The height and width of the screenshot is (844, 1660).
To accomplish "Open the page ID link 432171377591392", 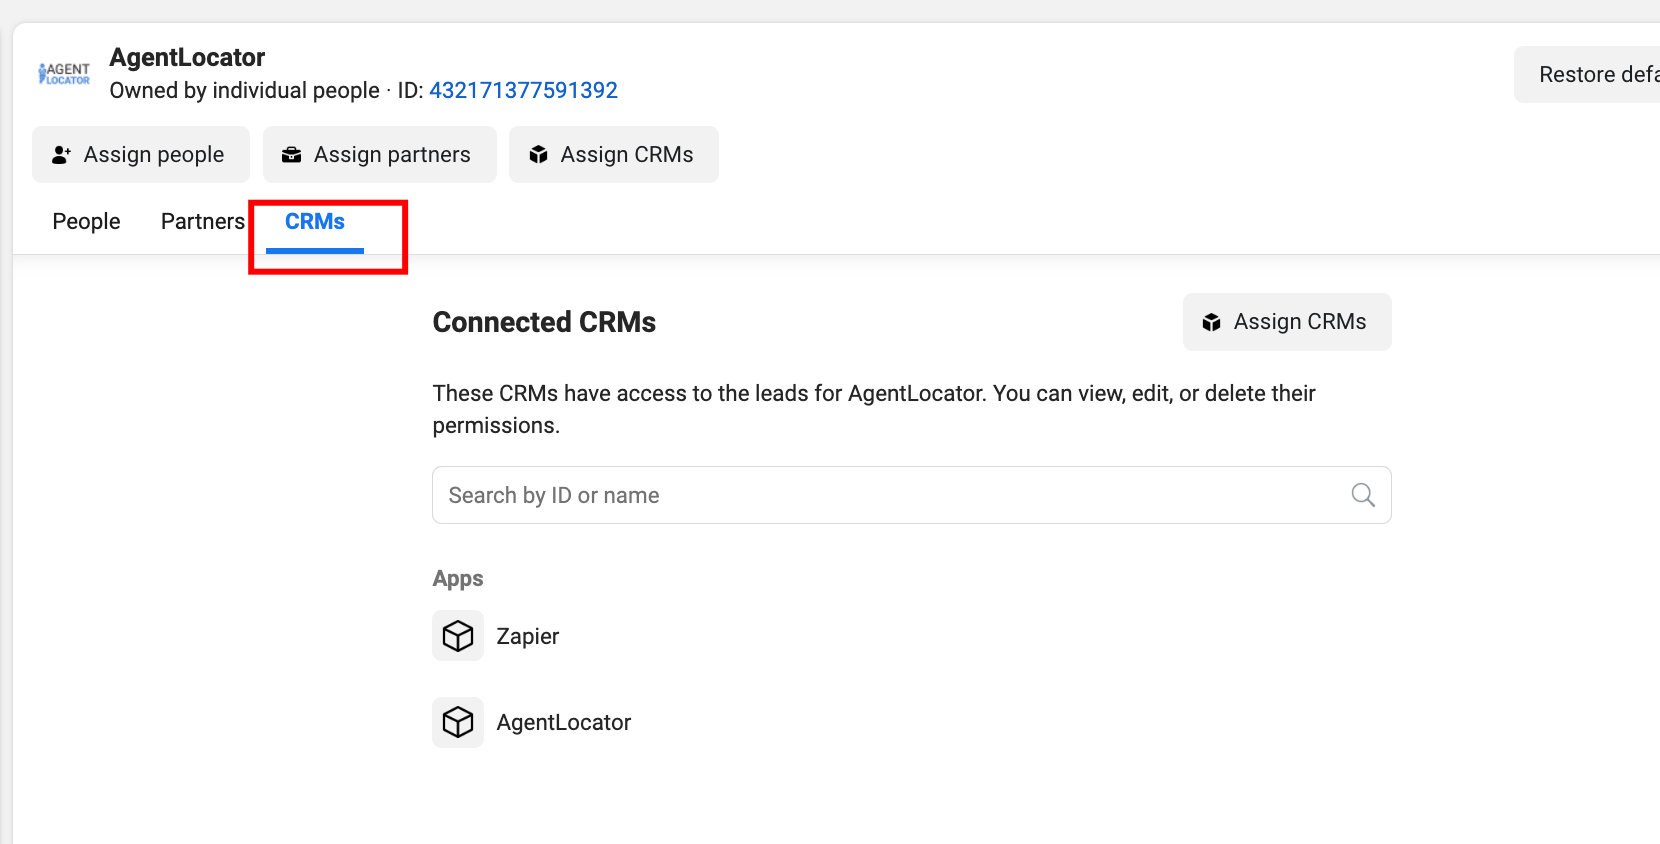I will click(x=523, y=90).
